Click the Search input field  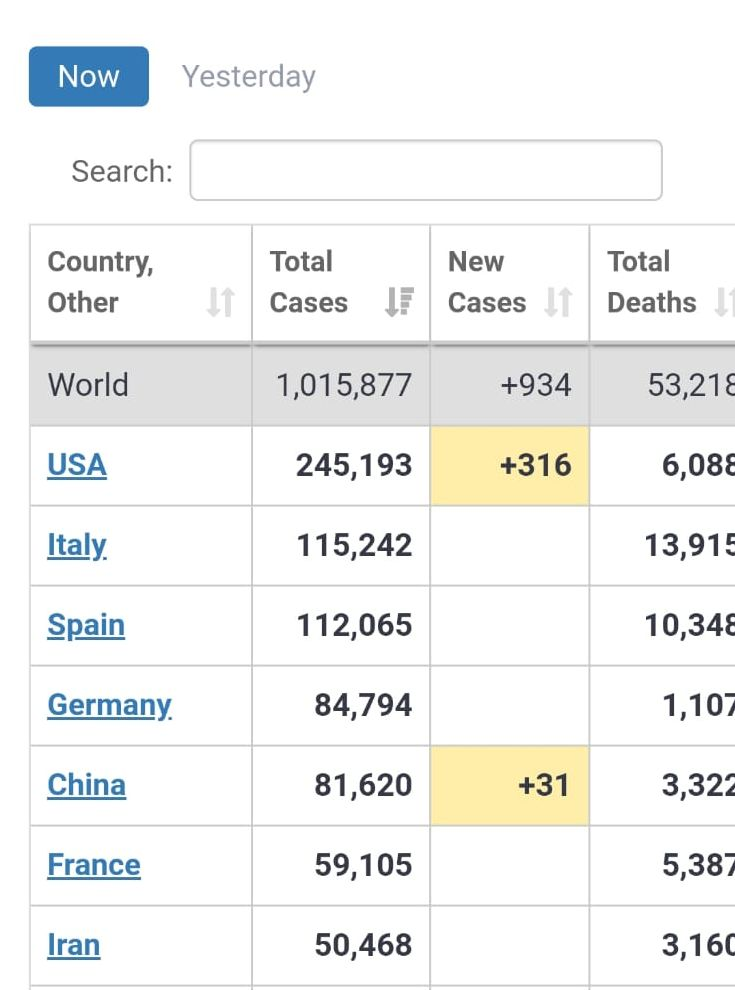(426, 170)
